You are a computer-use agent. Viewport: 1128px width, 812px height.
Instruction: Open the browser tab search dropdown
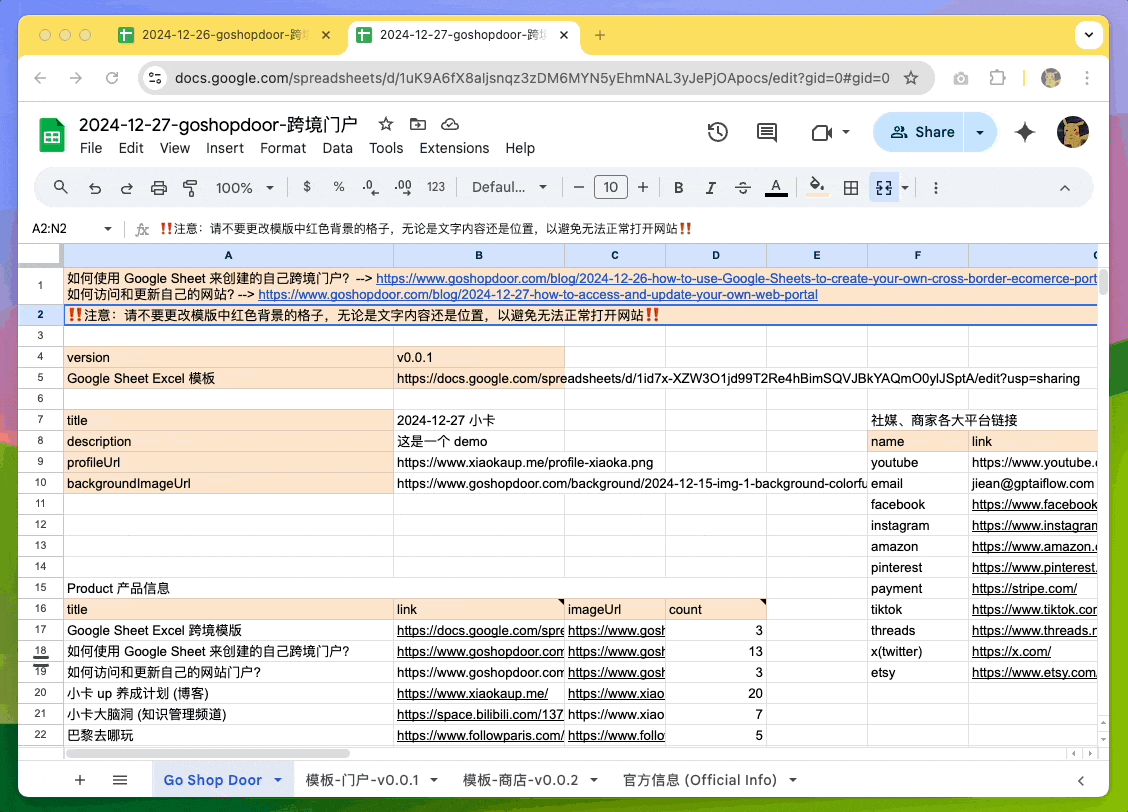point(1089,35)
